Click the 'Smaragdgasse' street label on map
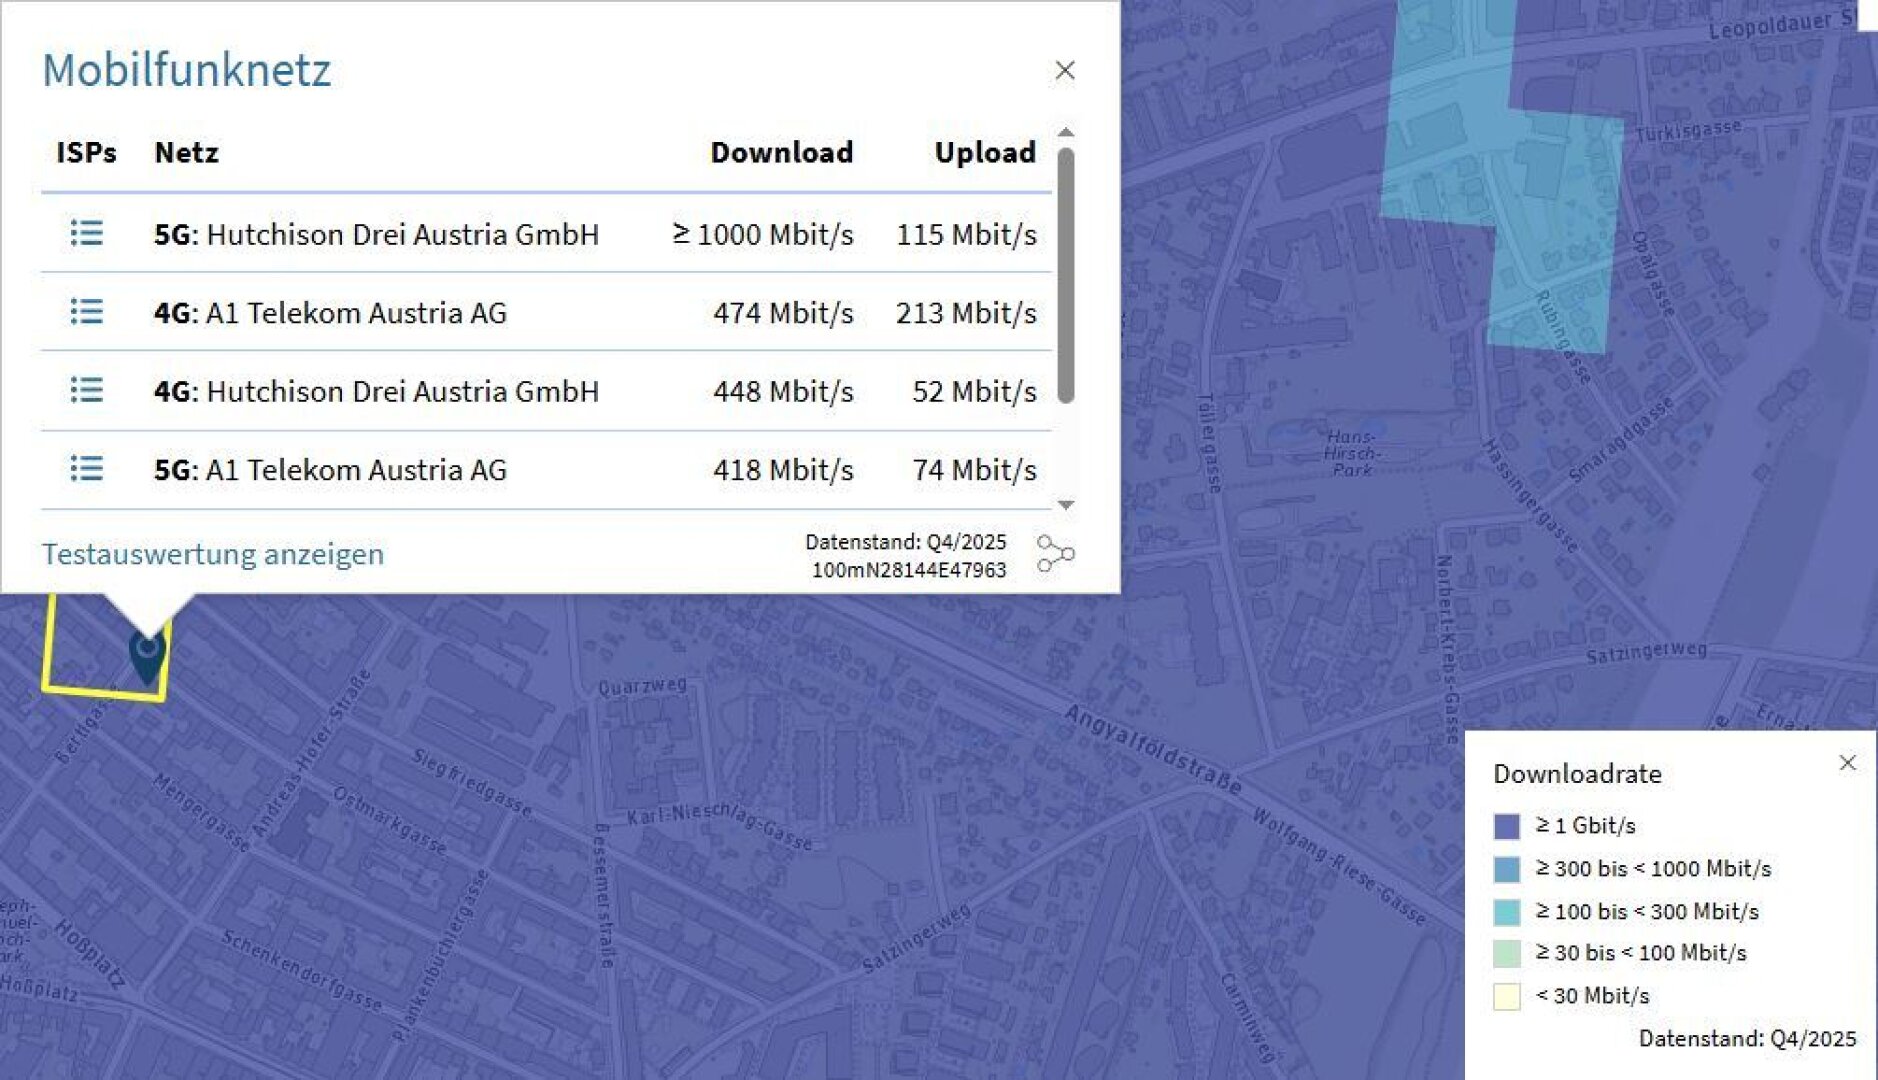This screenshot has height=1080, width=1878. pyautogui.click(x=1620, y=440)
